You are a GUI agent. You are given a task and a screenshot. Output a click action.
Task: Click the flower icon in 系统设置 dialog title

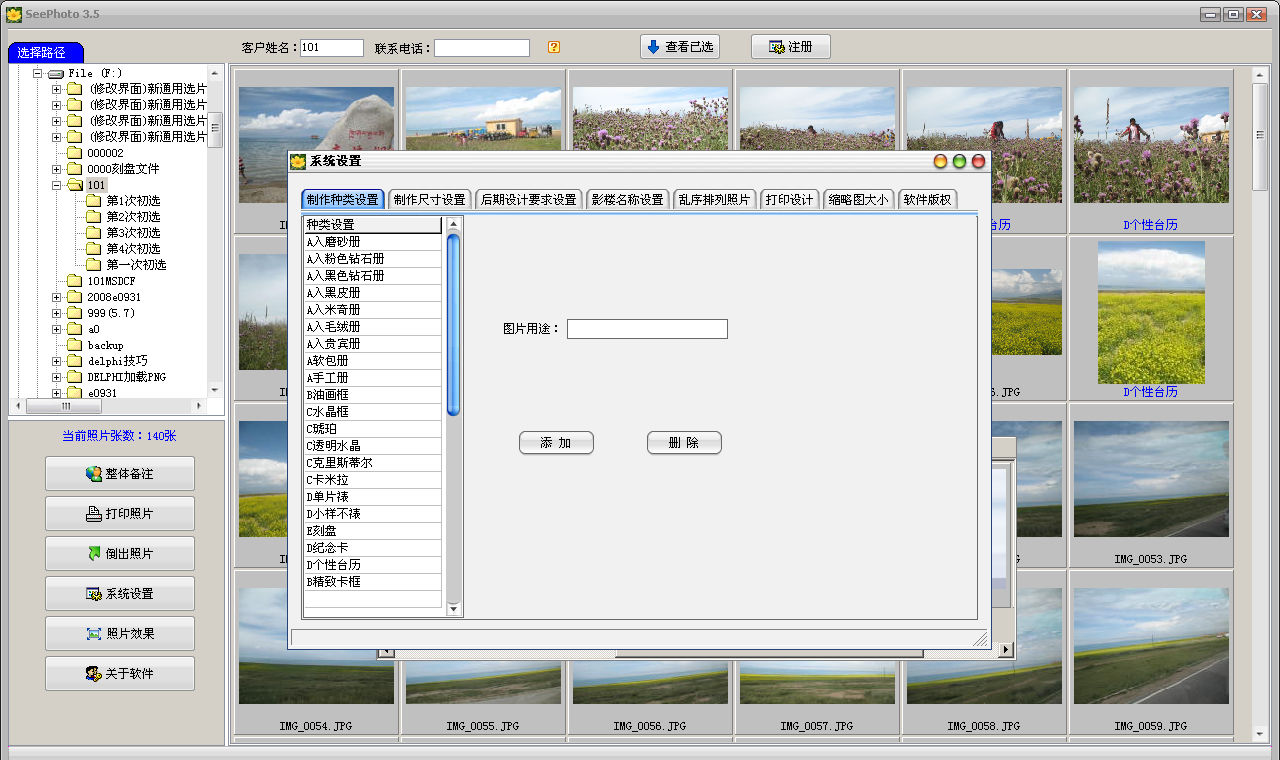298,161
